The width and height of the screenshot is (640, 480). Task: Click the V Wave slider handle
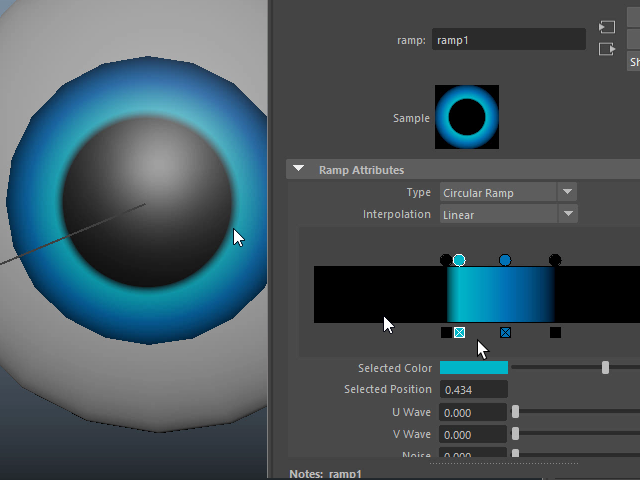coord(516,434)
